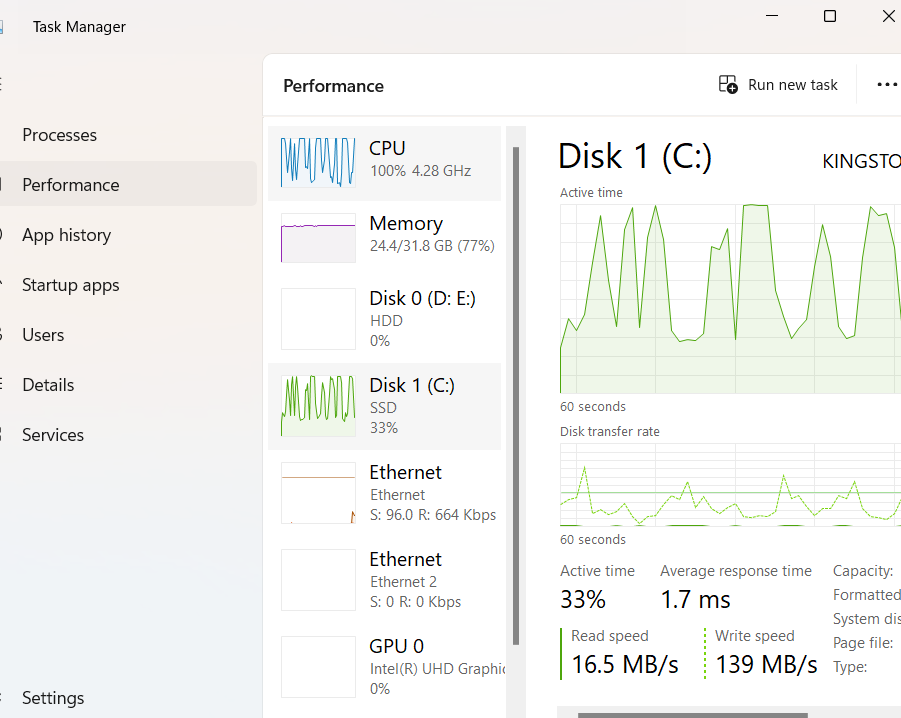The image size is (901, 718).
Task: Go to the App history page
Action: [x=66, y=235]
